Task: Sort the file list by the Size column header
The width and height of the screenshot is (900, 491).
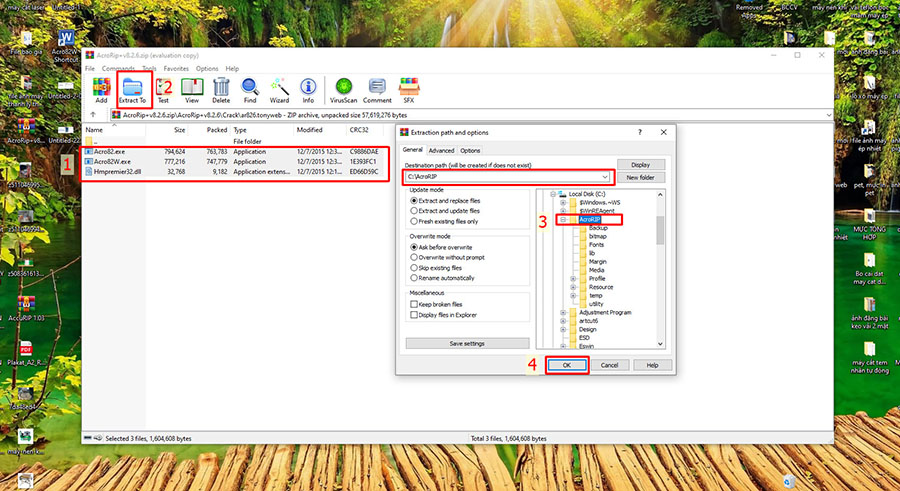Action: click(180, 130)
